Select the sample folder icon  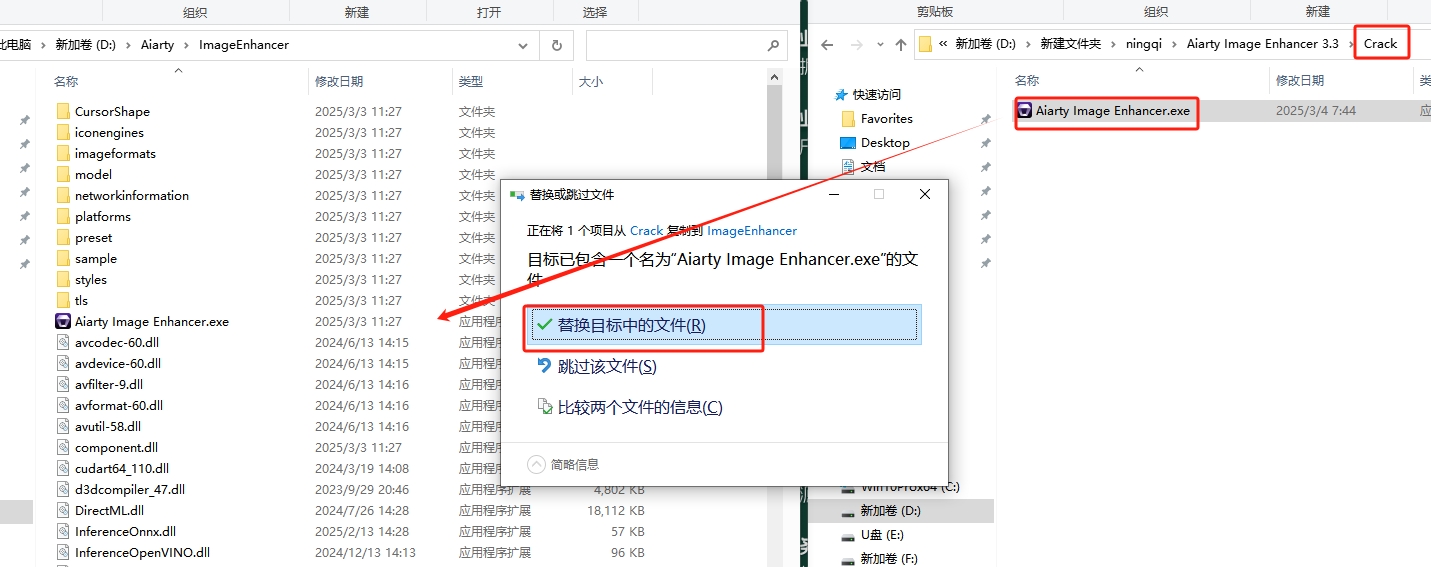[x=63, y=258]
